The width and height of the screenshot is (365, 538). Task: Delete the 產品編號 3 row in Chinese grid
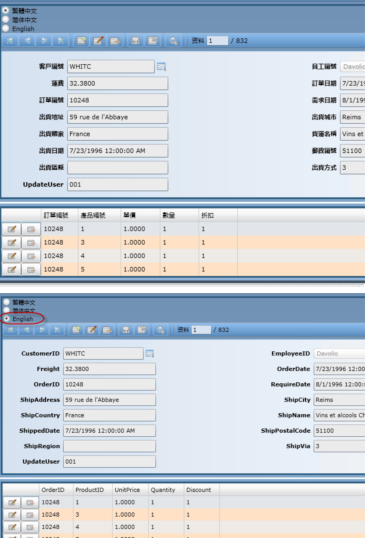(x=31, y=243)
